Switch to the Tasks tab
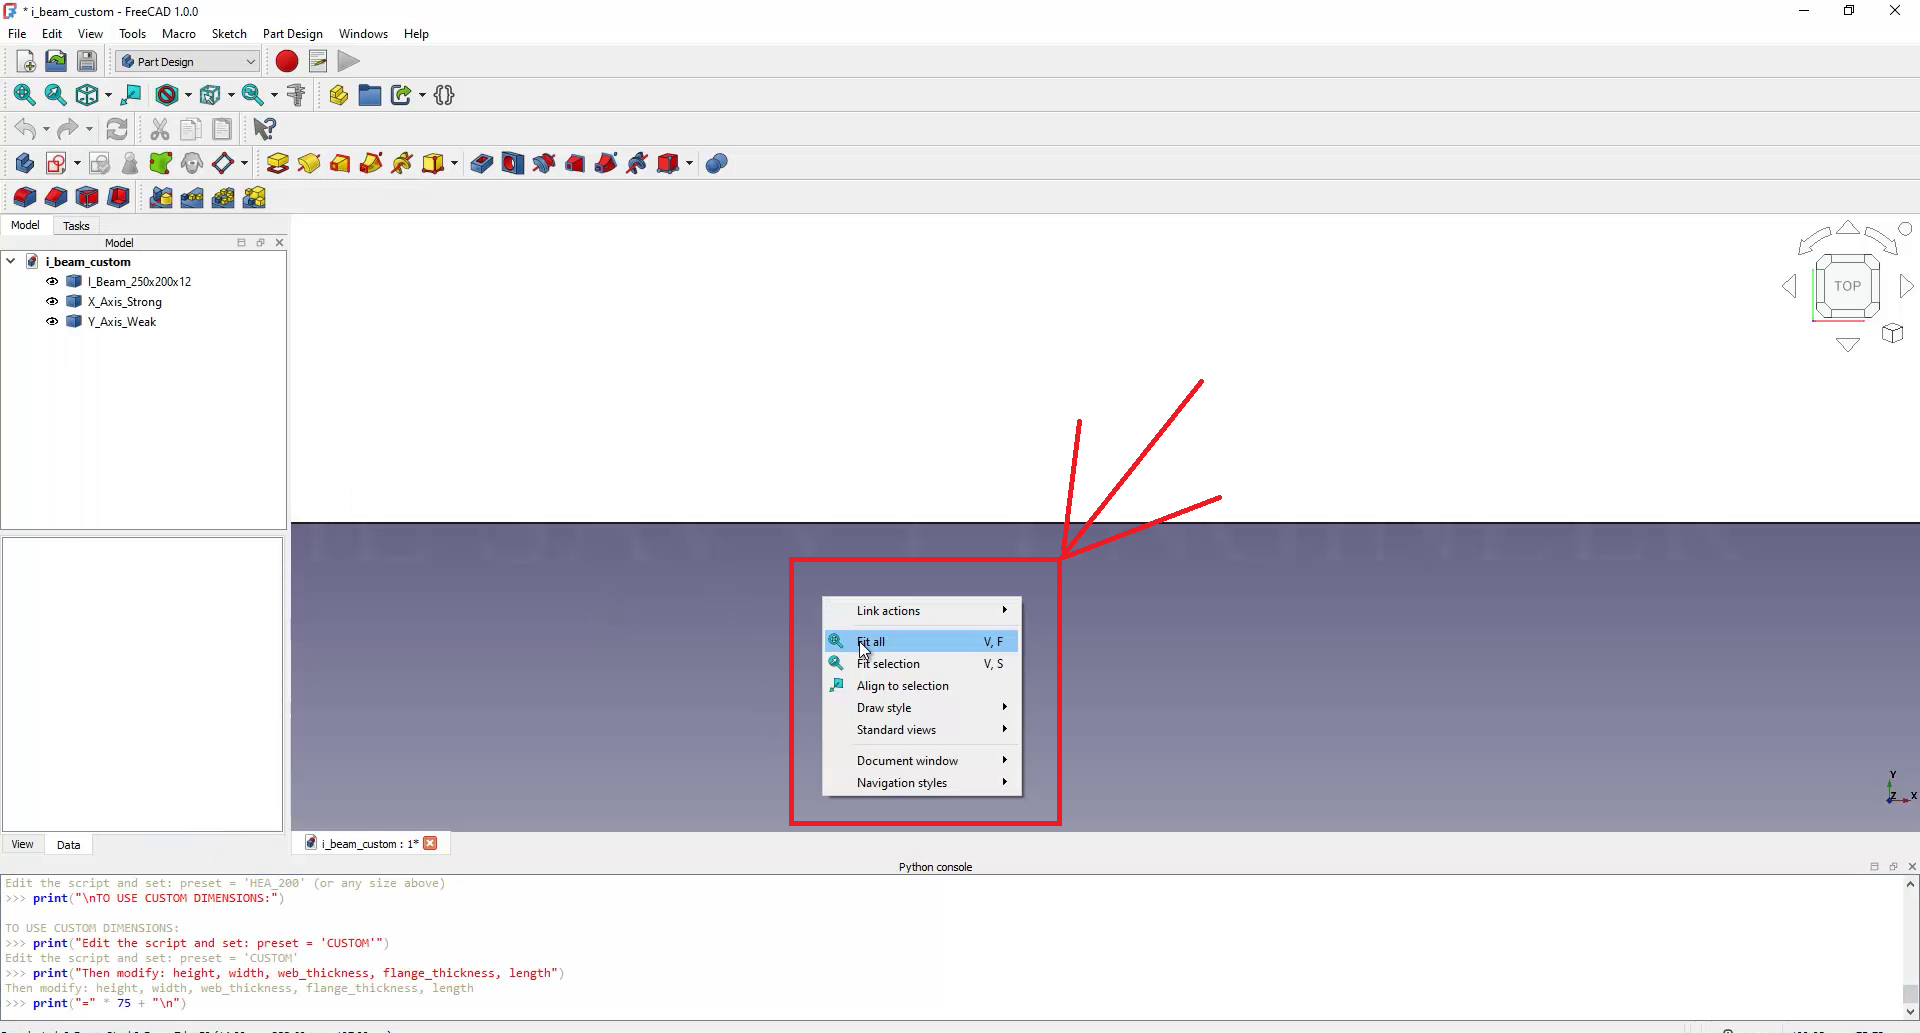The image size is (1920, 1033). coord(76,226)
